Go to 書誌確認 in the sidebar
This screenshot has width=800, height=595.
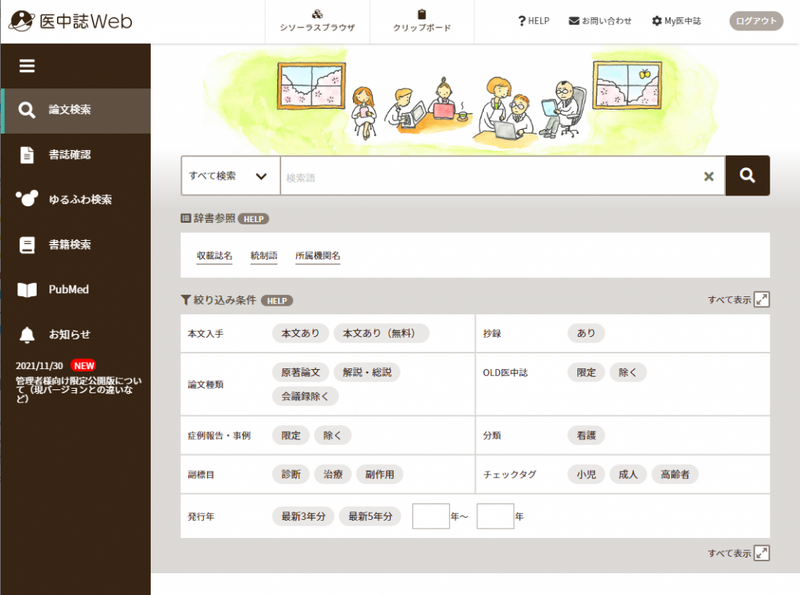point(70,155)
